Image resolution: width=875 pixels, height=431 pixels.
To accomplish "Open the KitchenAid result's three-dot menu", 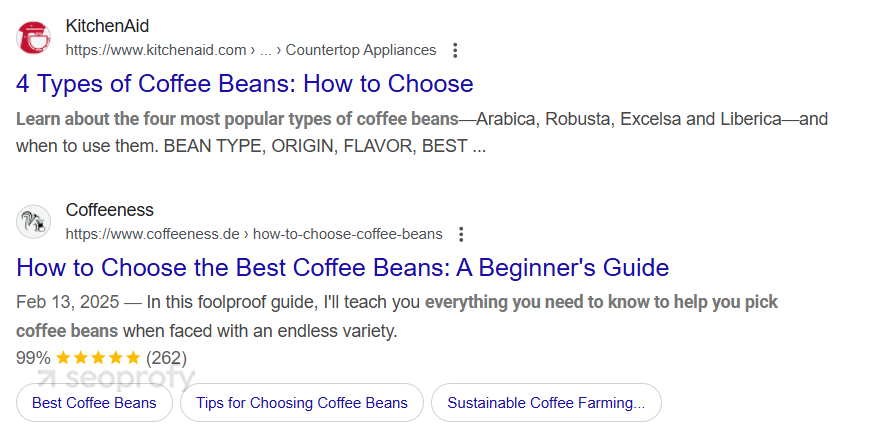I will pos(455,50).
